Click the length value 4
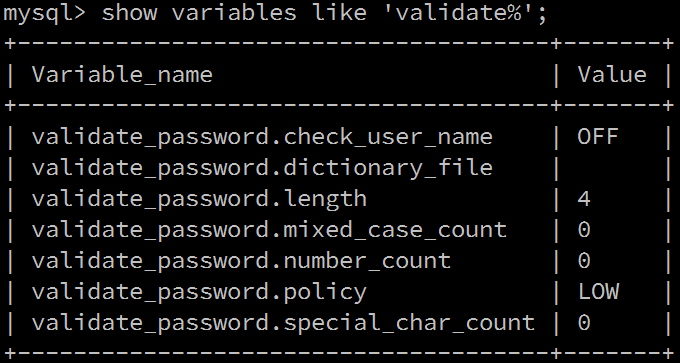 pyautogui.click(x=584, y=199)
